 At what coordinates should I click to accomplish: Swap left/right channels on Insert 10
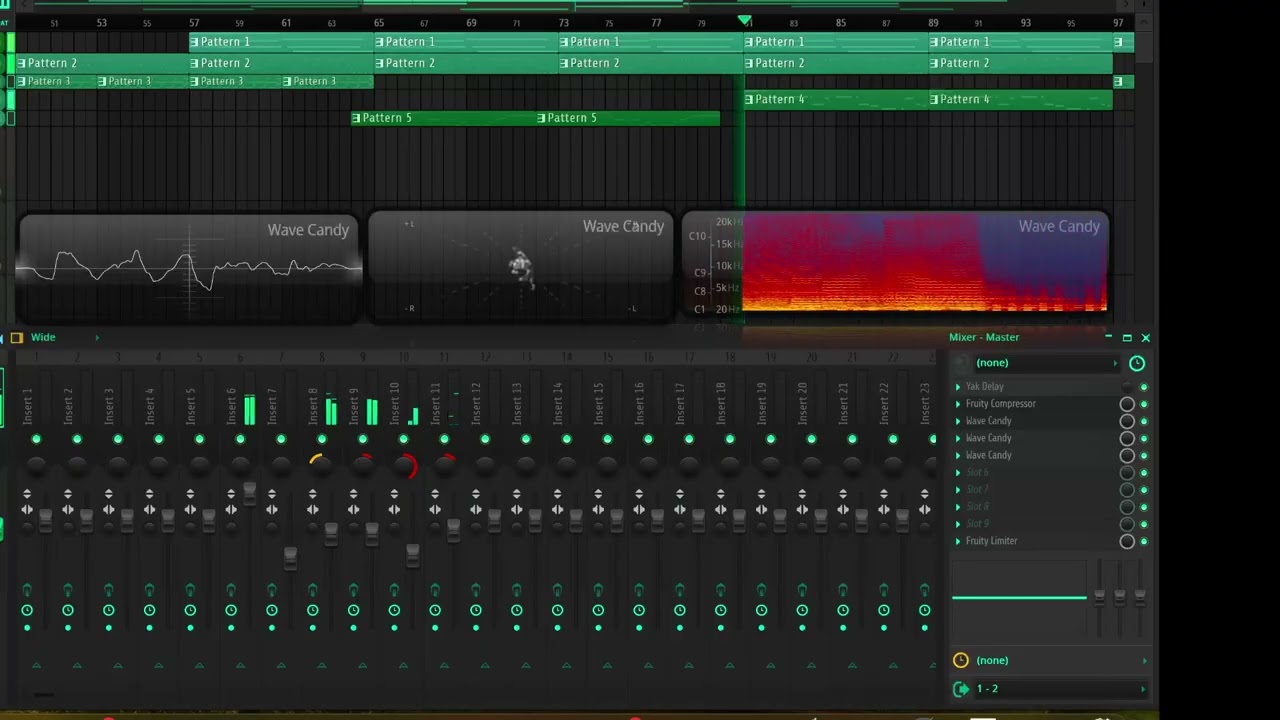[x=394, y=510]
